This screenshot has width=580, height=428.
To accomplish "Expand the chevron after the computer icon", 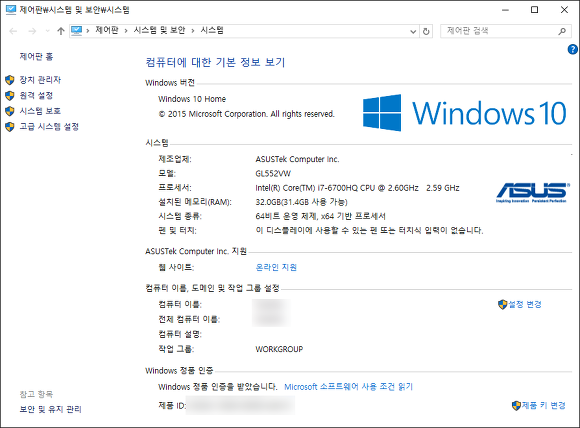I will coord(88,31).
